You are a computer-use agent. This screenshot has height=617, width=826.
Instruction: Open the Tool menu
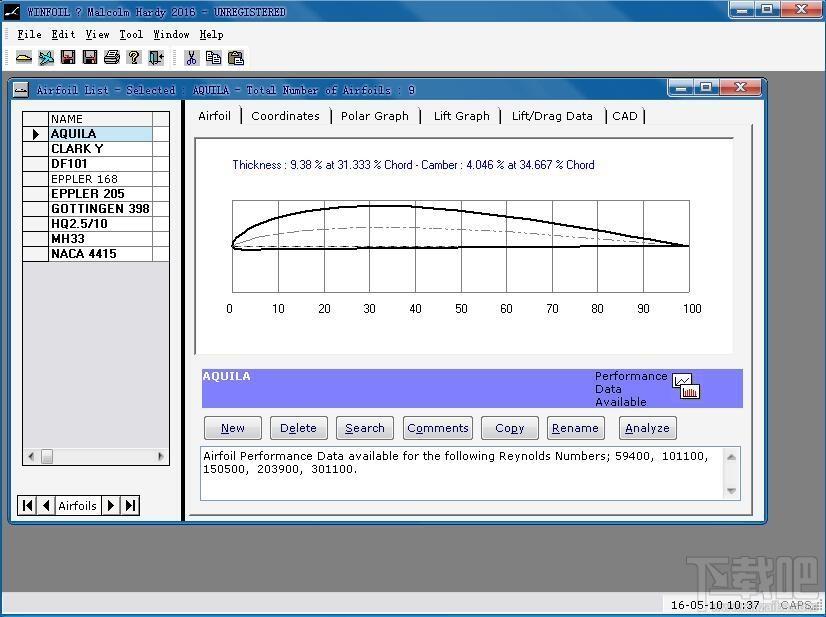(131, 34)
